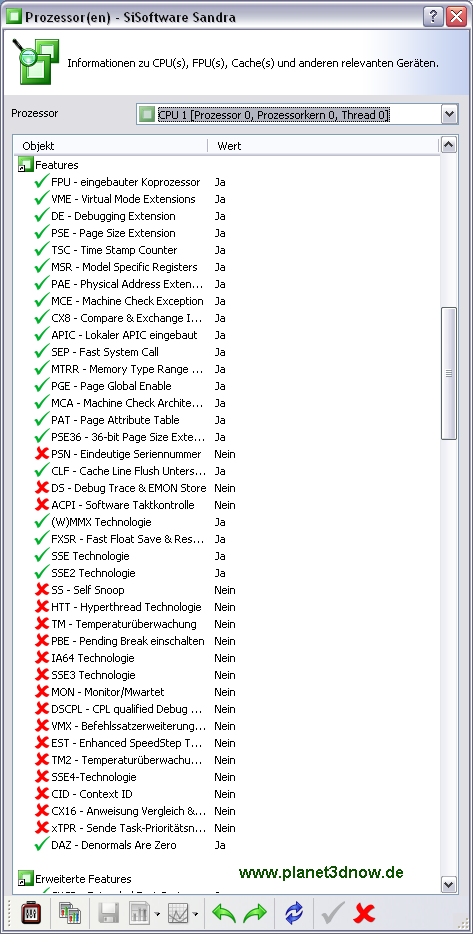The width and height of the screenshot is (473, 934).
Task: Click the vertical scrollbar thumb
Action: coord(449,373)
